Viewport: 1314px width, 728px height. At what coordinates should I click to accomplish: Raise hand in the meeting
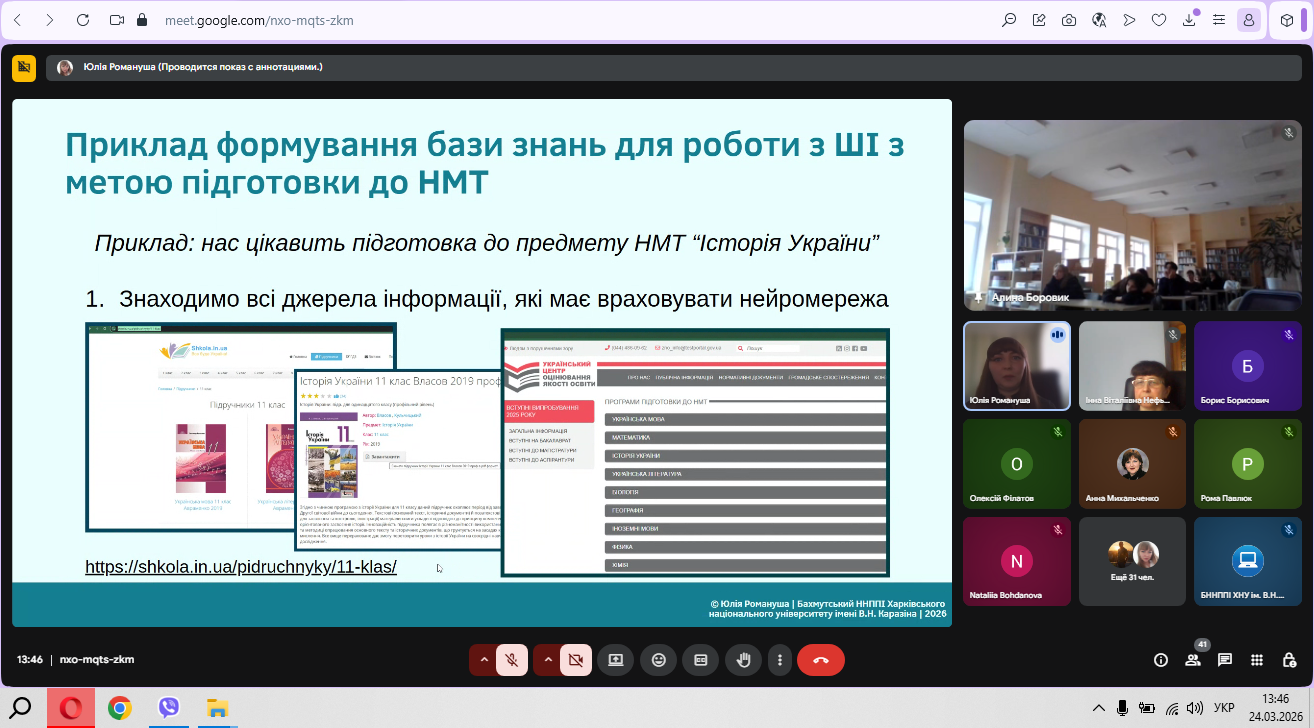743,660
